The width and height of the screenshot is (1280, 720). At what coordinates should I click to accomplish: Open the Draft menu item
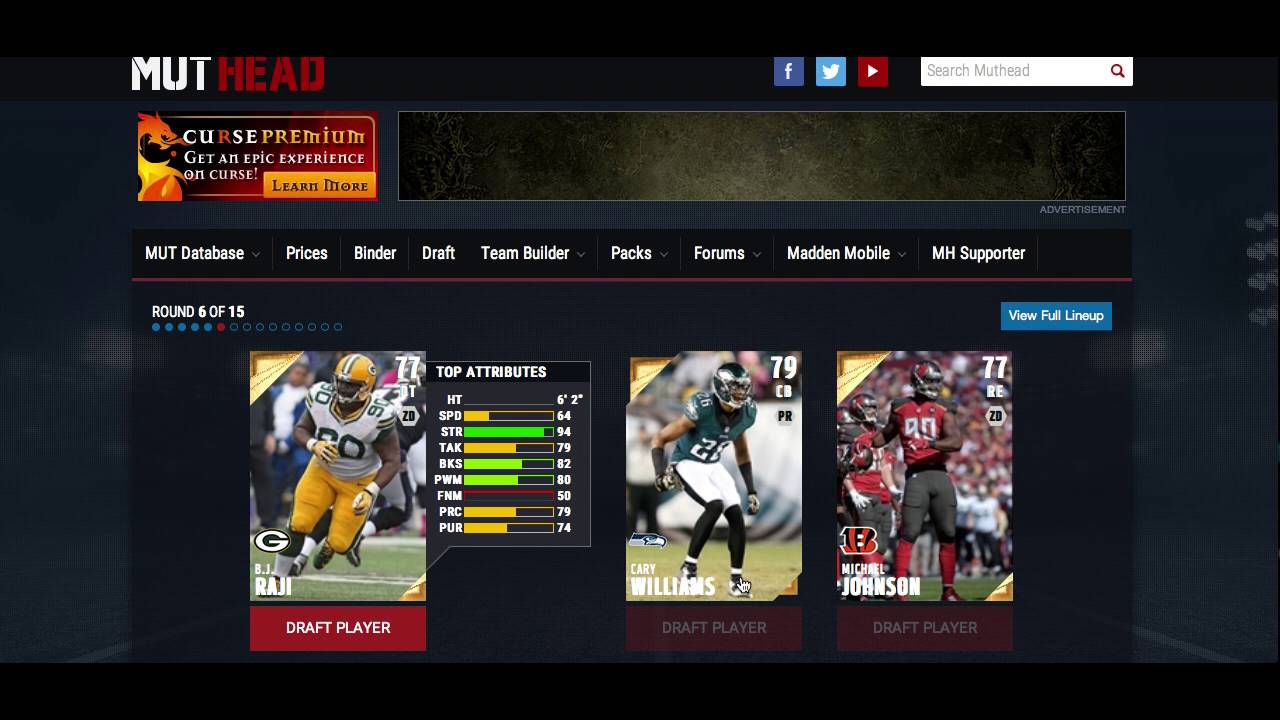(438, 253)
